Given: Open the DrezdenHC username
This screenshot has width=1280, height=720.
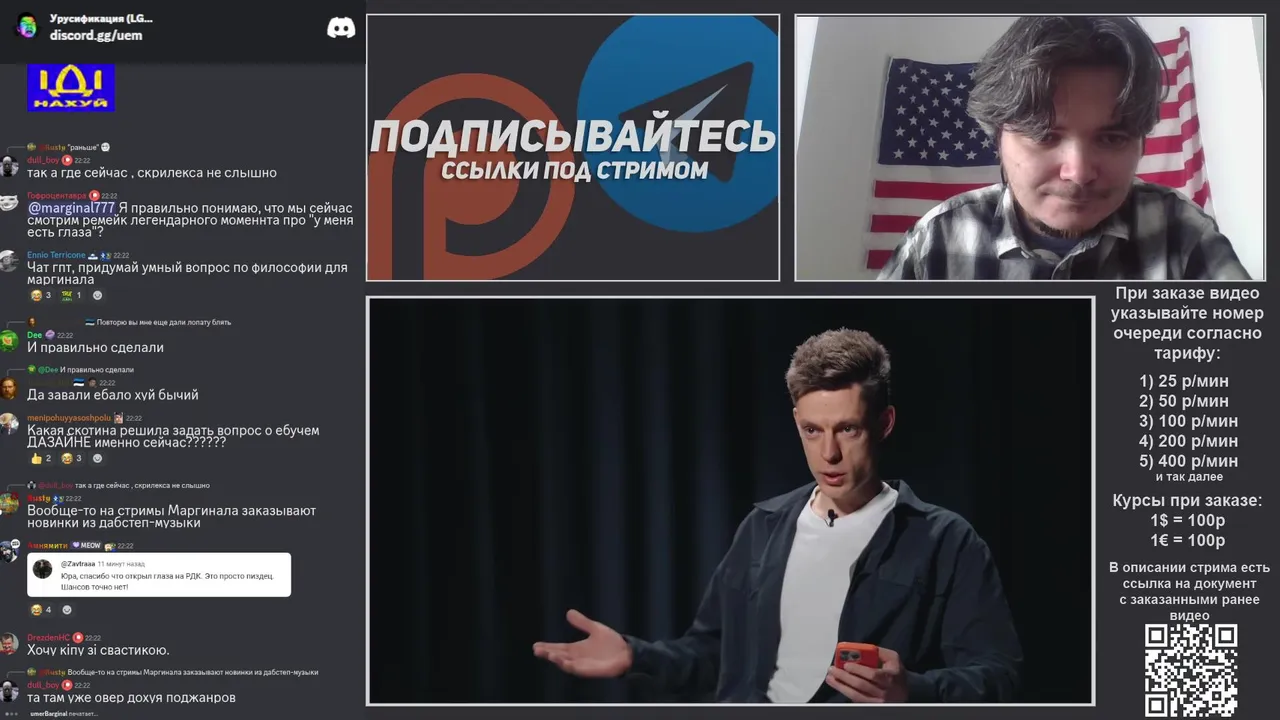Looking at the screenshot, I should click(48, 637).
